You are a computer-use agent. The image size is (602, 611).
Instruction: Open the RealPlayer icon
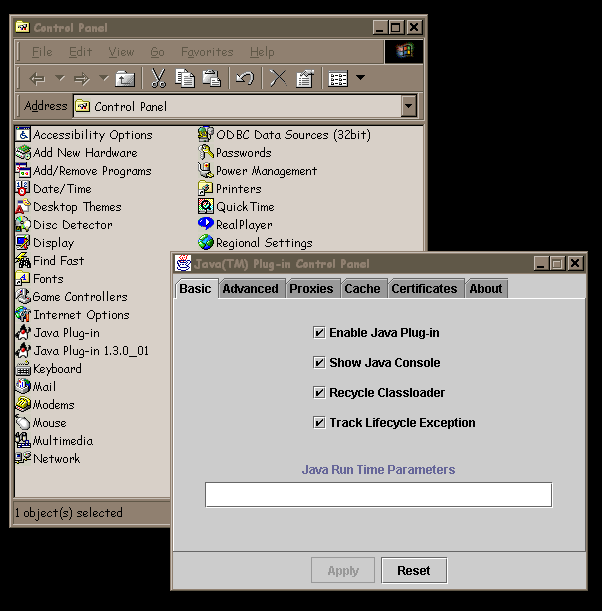206,224
